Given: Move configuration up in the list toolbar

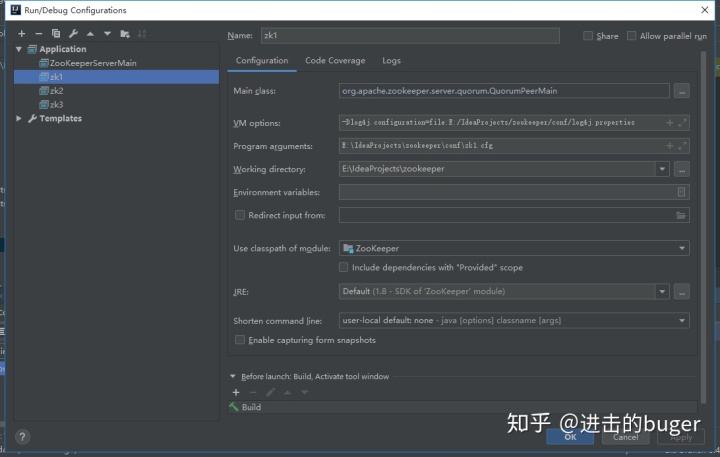Looking at the screenshot, I should (x=90, y=34).
